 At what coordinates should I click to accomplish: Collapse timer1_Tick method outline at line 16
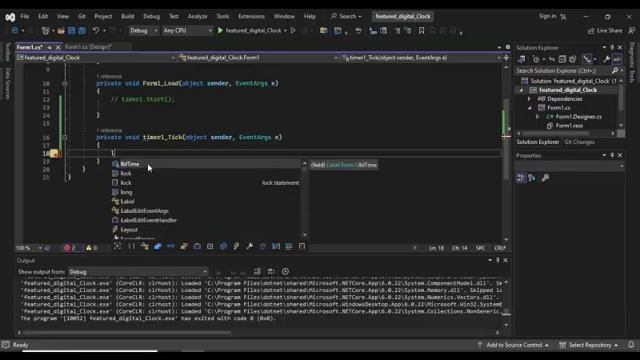coord(65,138)
